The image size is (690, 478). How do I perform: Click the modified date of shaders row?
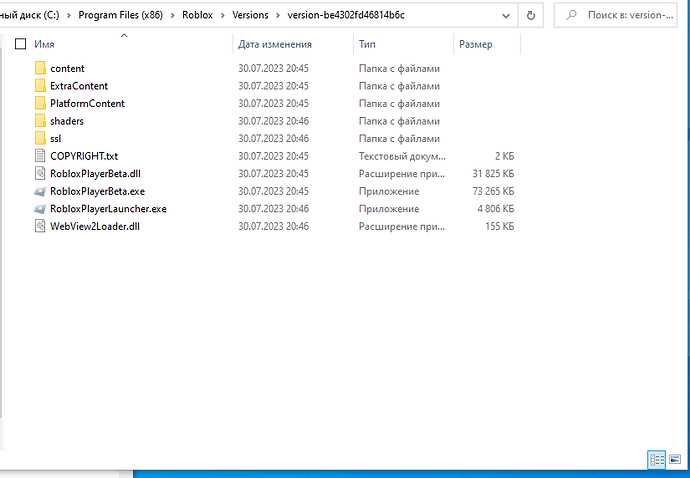click(x=274, y=121)
